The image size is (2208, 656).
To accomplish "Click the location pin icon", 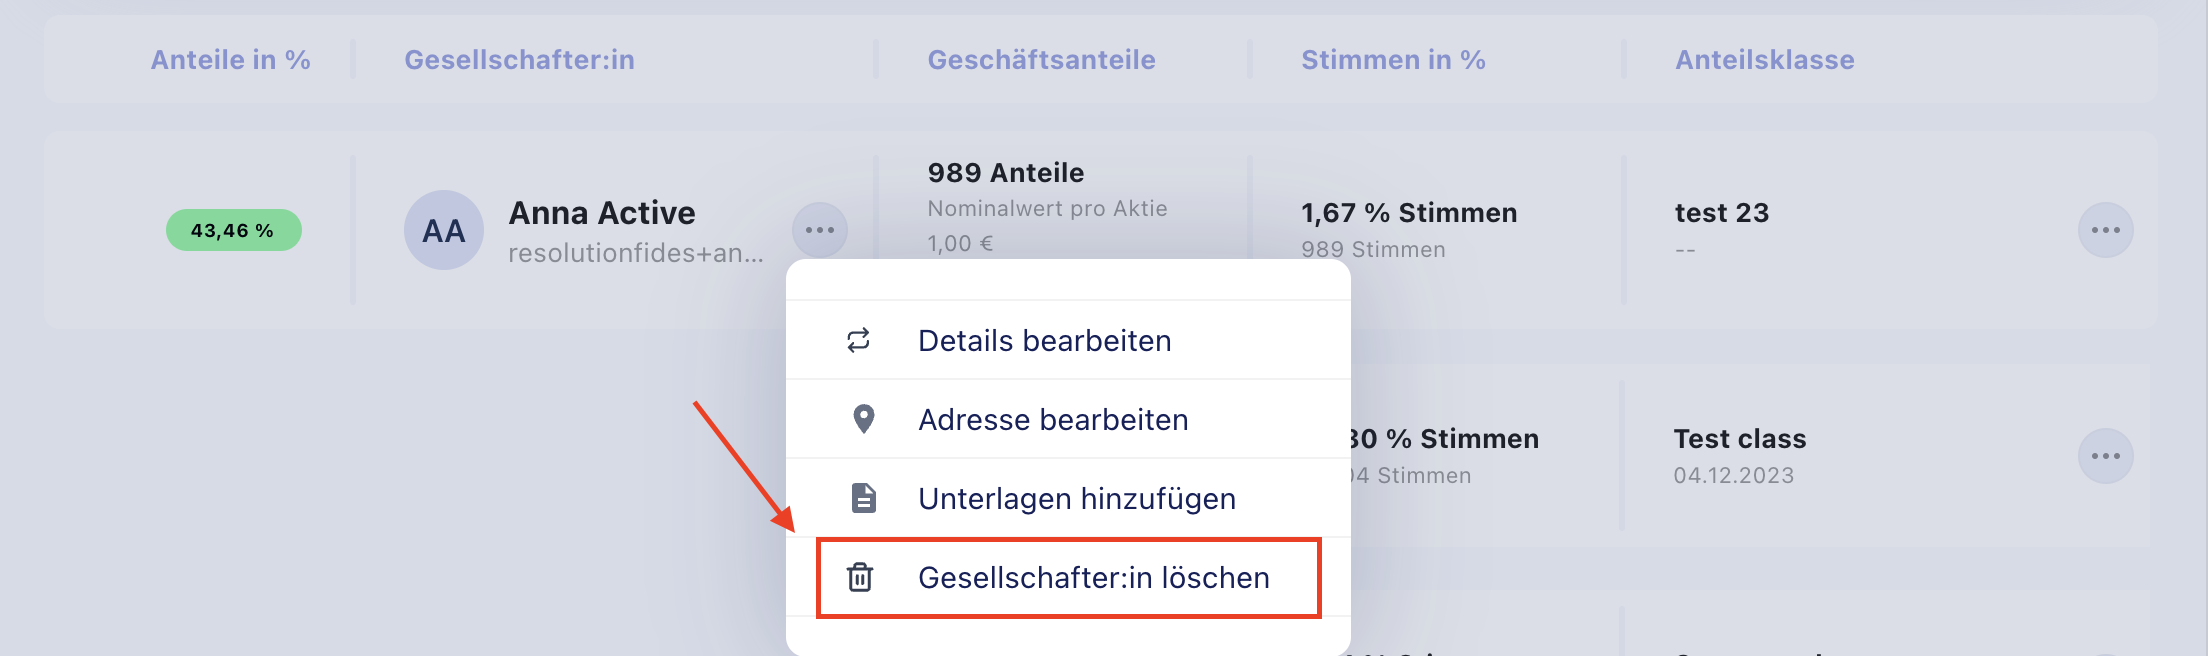I will point(863,419).
